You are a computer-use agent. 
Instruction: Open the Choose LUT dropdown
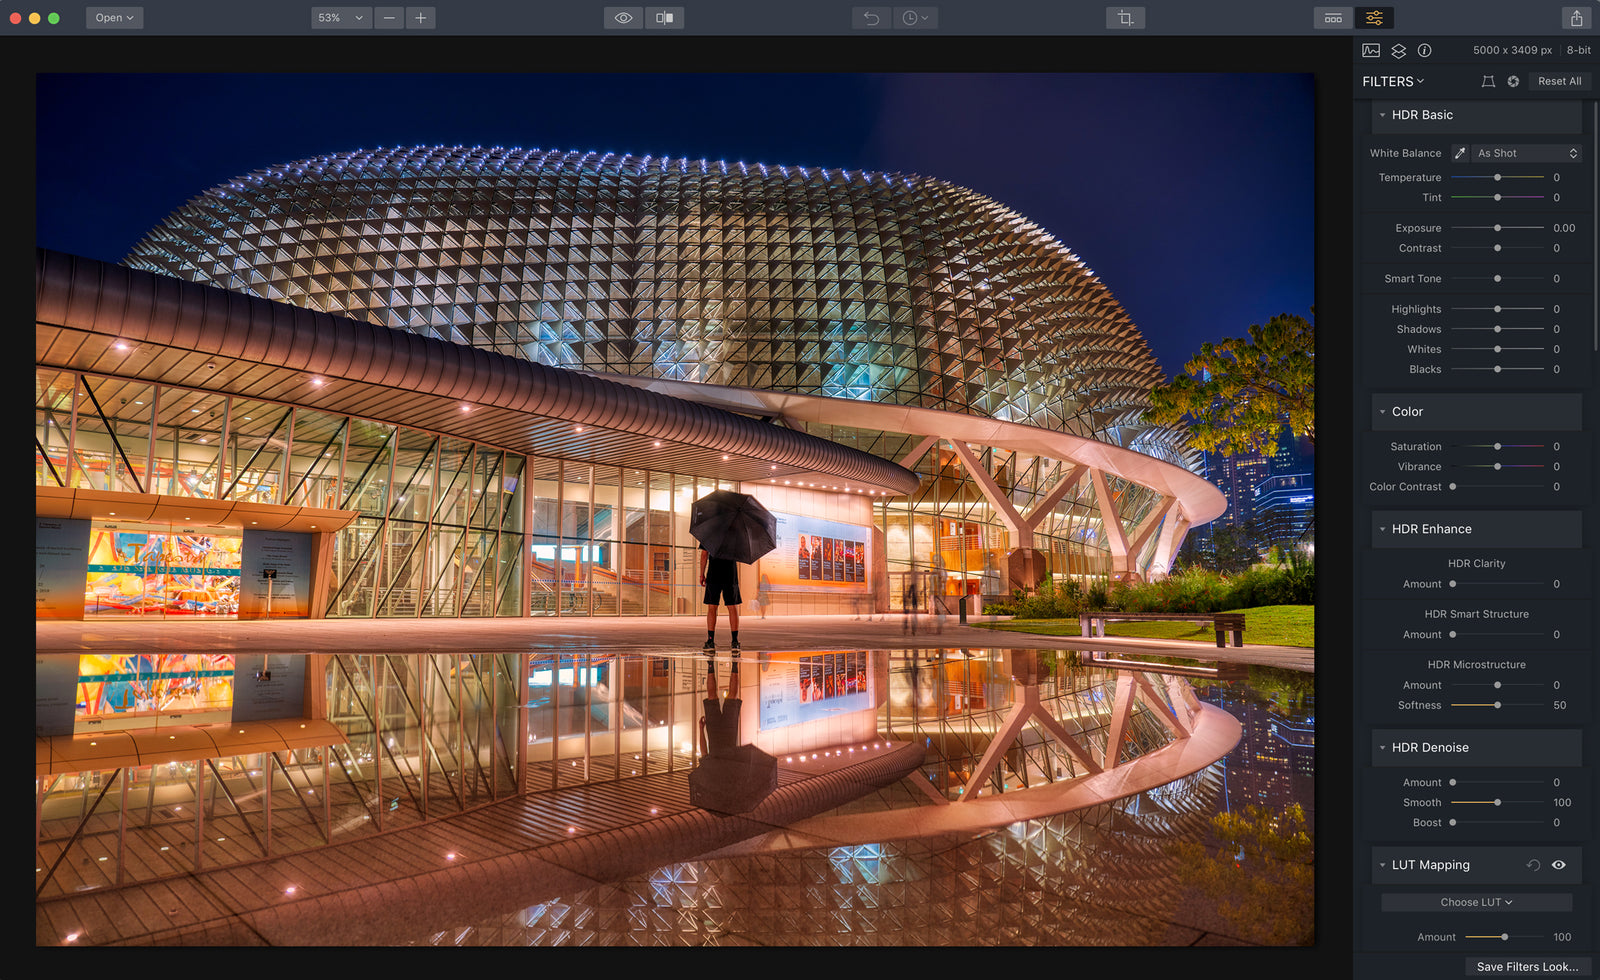coord(1475,901)
